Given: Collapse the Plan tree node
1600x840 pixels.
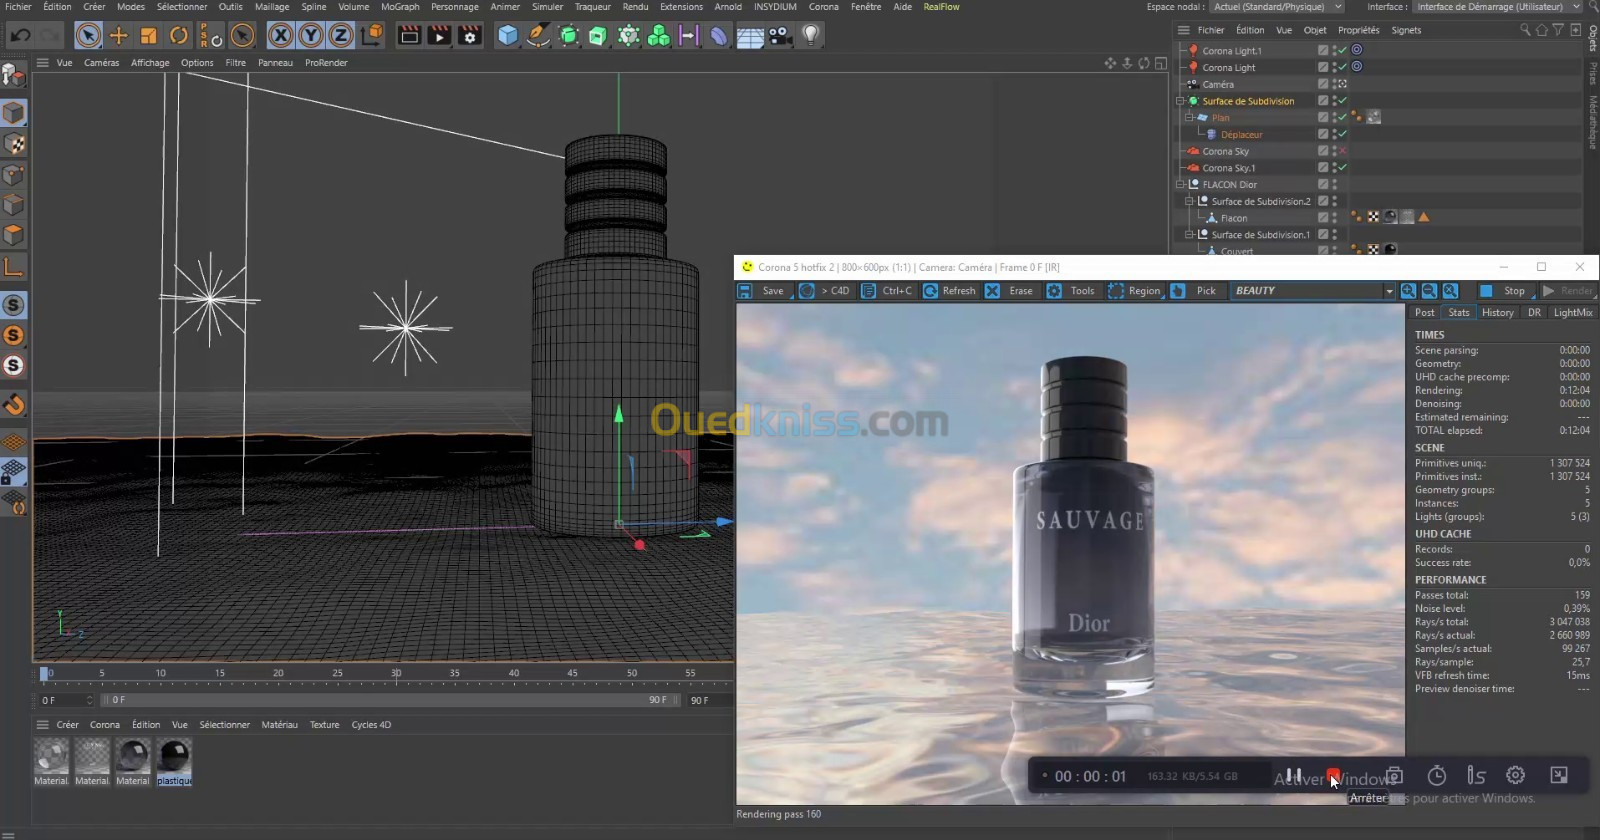Looking at the screenshot, I should pos(1190,118).
